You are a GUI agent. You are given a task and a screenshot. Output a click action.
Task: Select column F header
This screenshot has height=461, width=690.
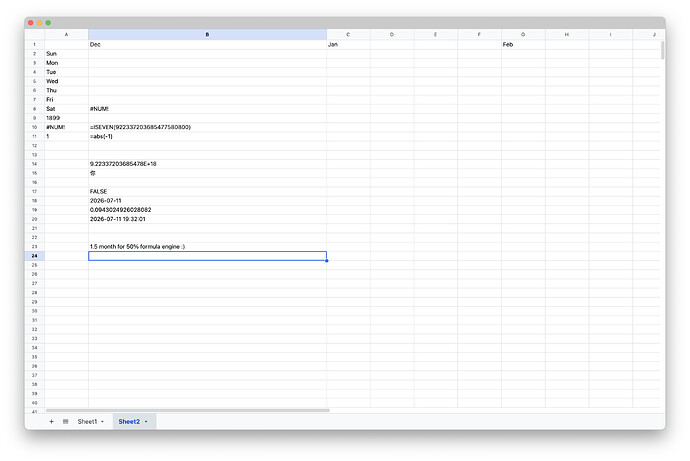coord(479,34)
